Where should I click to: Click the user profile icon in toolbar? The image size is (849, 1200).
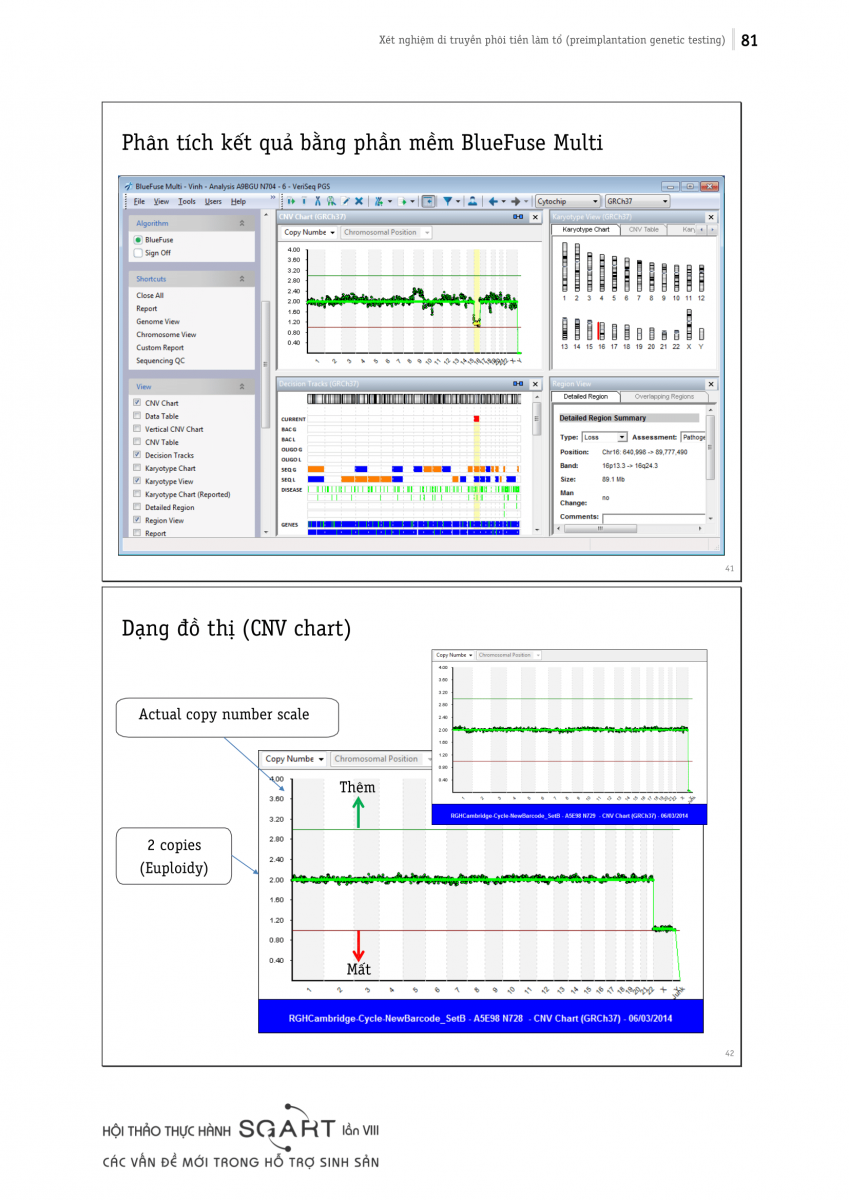(x=472, y=201)
